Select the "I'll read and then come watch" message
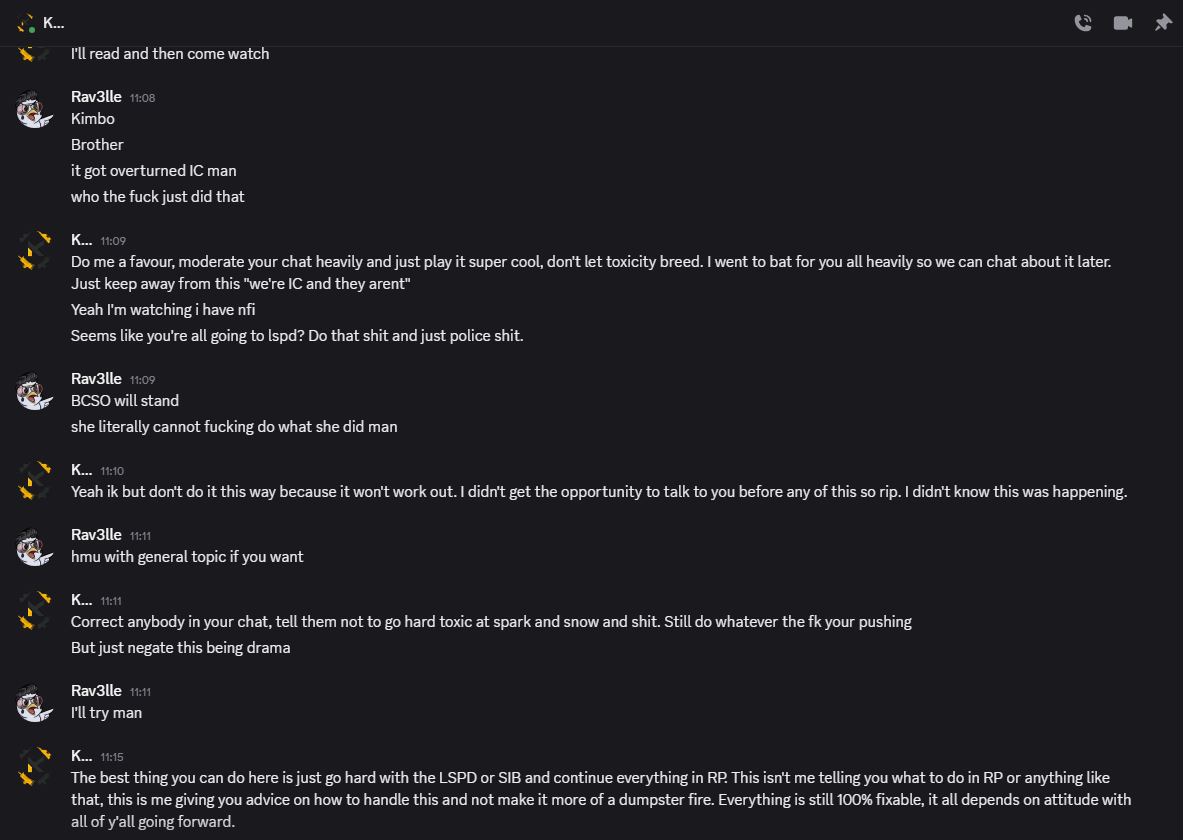This screenshot has width=1183, height=840. (x=170, y=54)
